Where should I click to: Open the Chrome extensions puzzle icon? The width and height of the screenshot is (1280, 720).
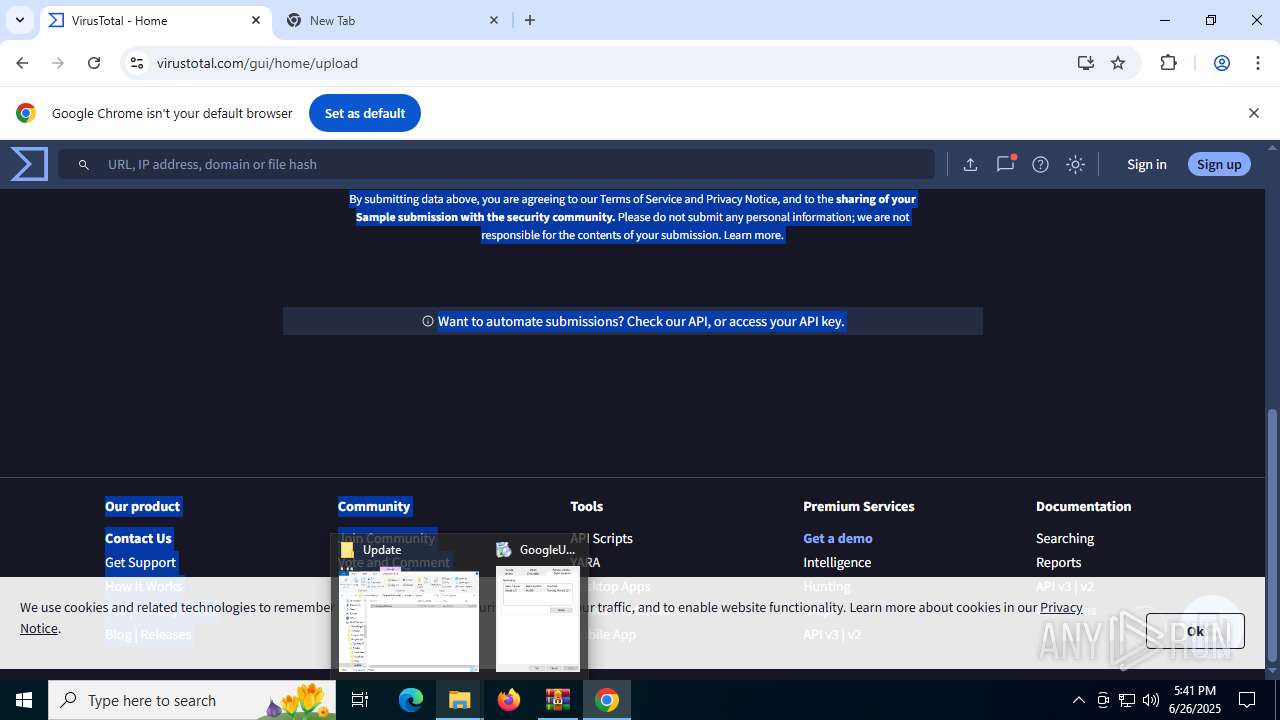click(x=1169, y=63)
